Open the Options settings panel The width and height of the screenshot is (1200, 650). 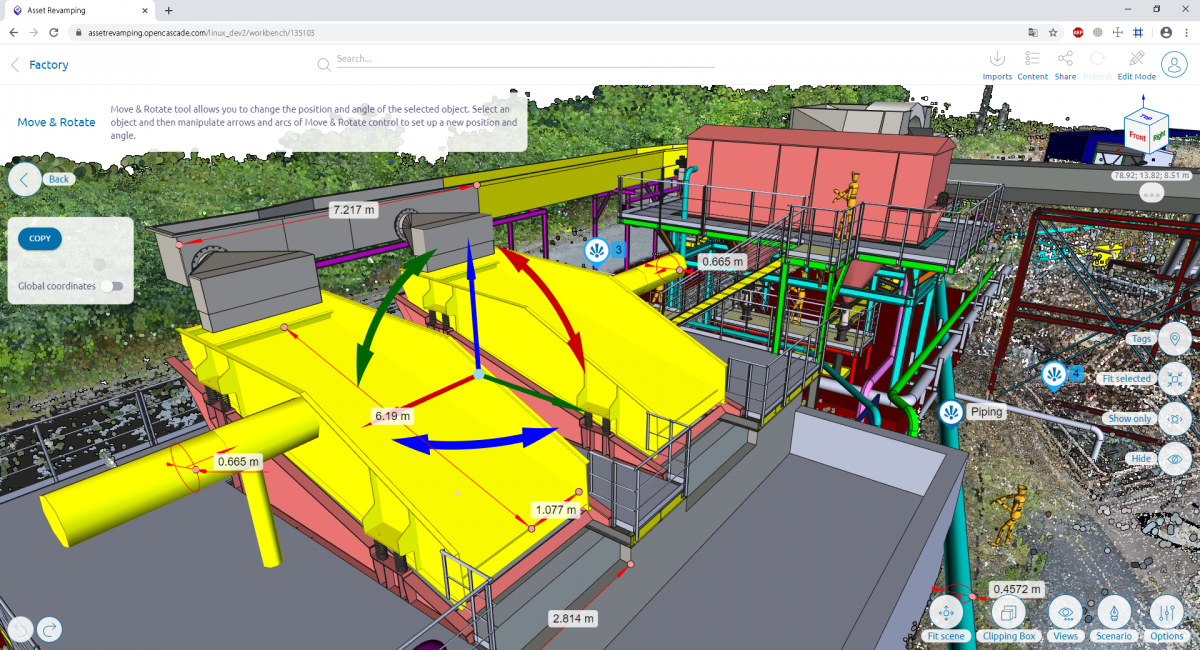click(x=1167, y=612)
